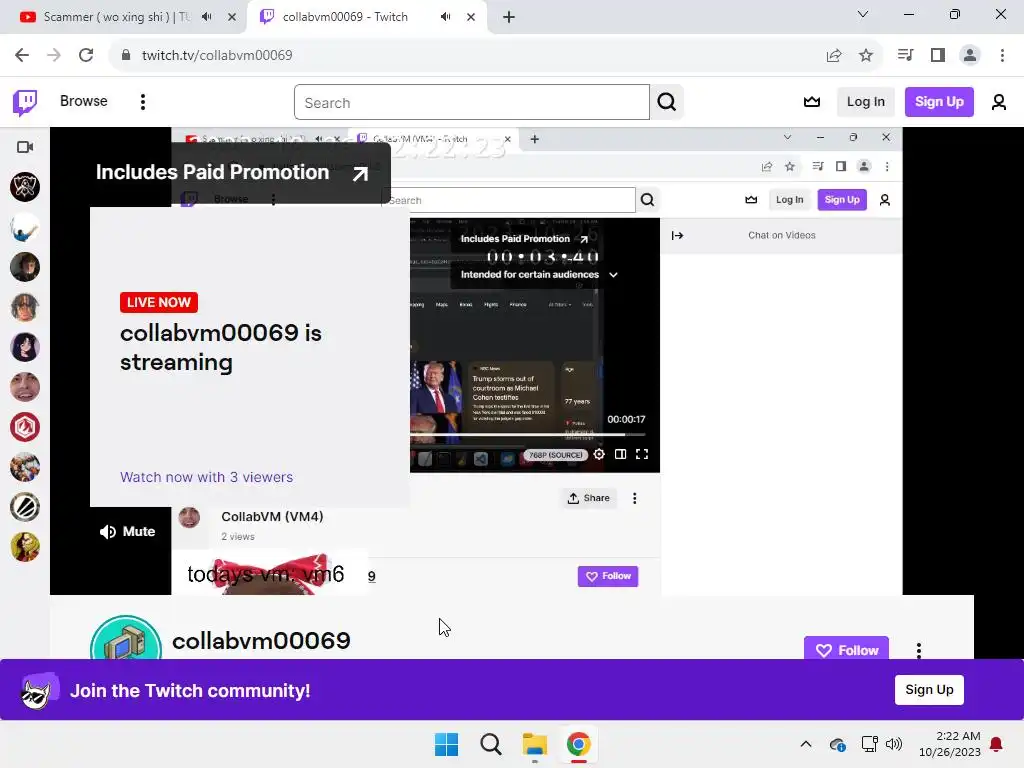The image size is (1024, 768).
Task: Expand Intended for certain audiences notice
Action: [539, 274]
